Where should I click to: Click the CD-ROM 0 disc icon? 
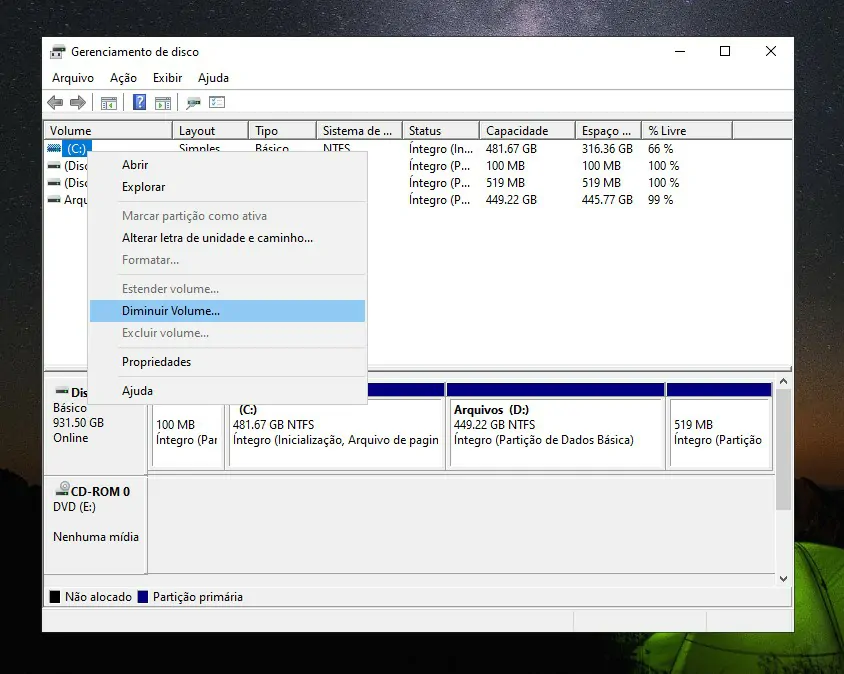click(62, 489)
